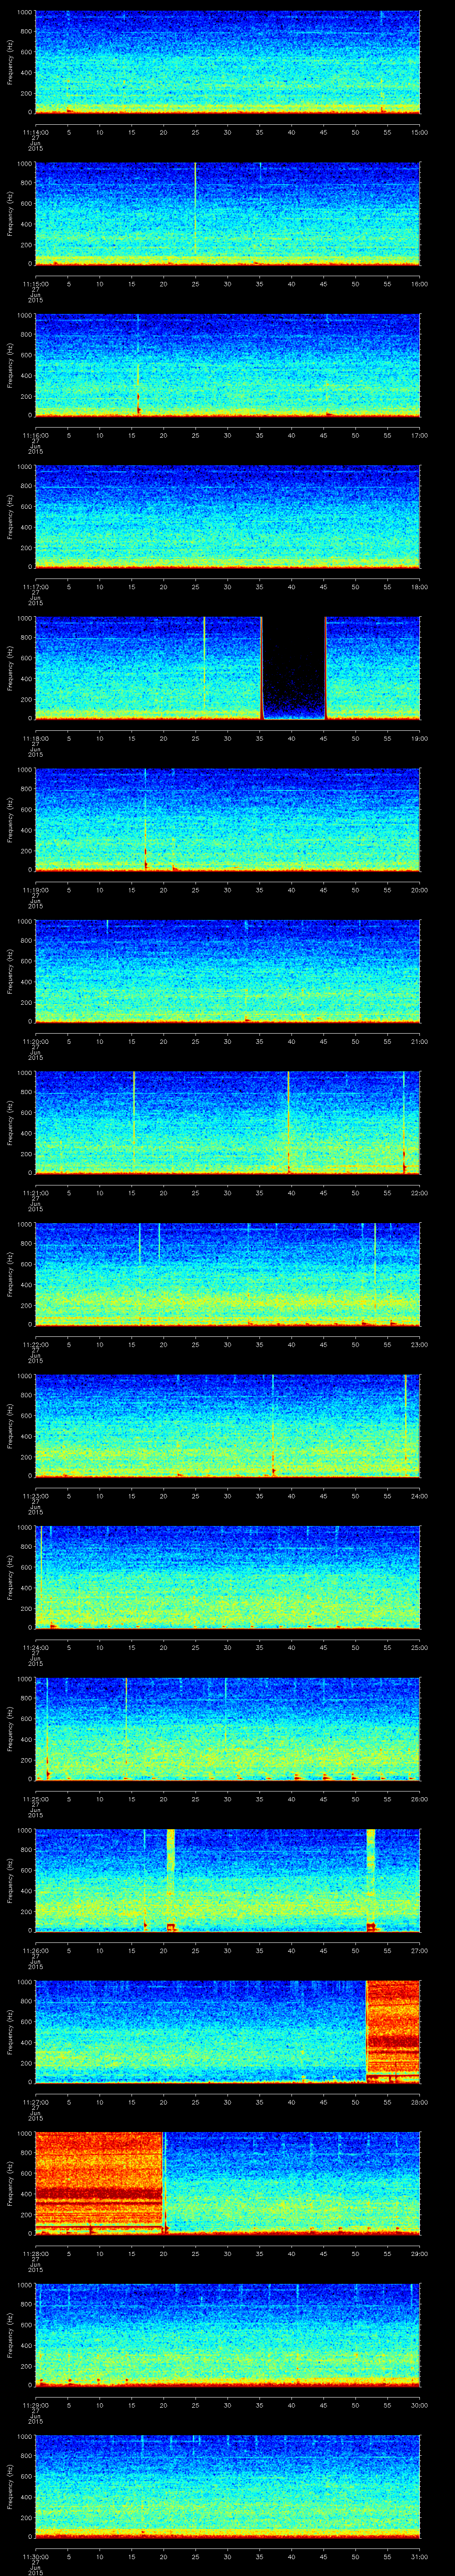Screen dimensions: 455x2576
Task: Click the 31:00 end time label
Action: click(420, 2556)
